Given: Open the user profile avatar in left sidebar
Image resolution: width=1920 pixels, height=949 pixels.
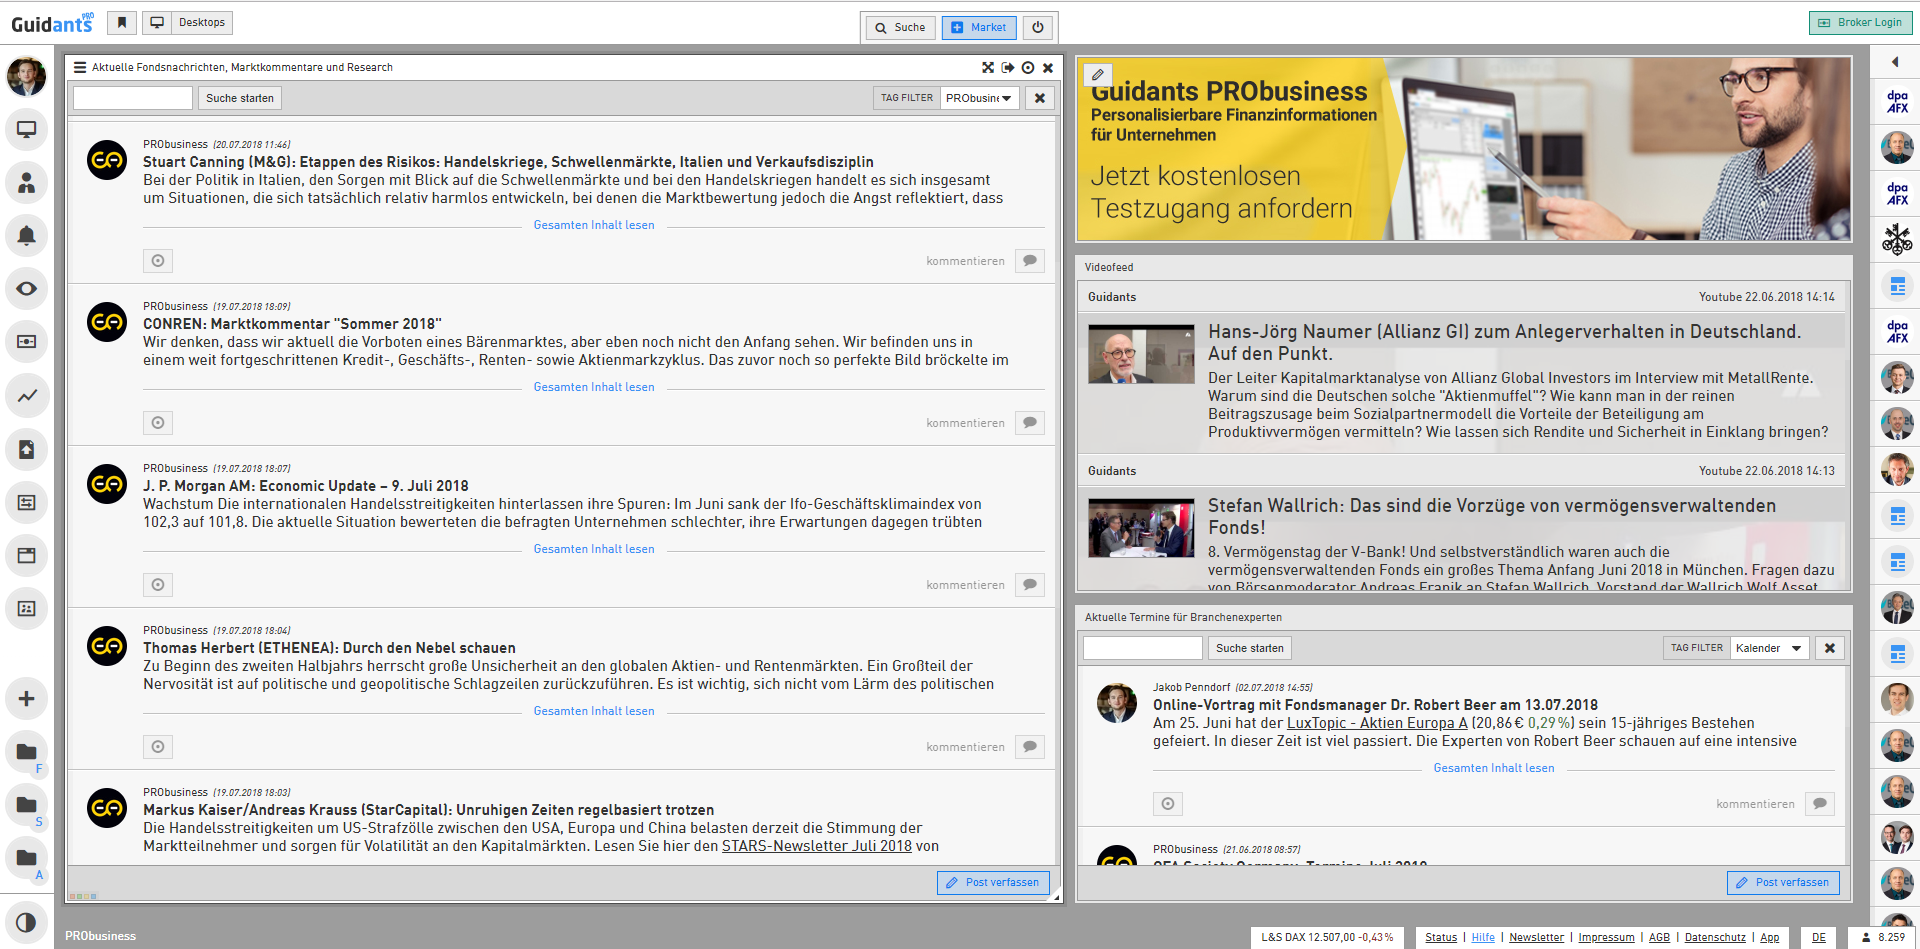Looking at the screenshot, I should pos(26,76).
